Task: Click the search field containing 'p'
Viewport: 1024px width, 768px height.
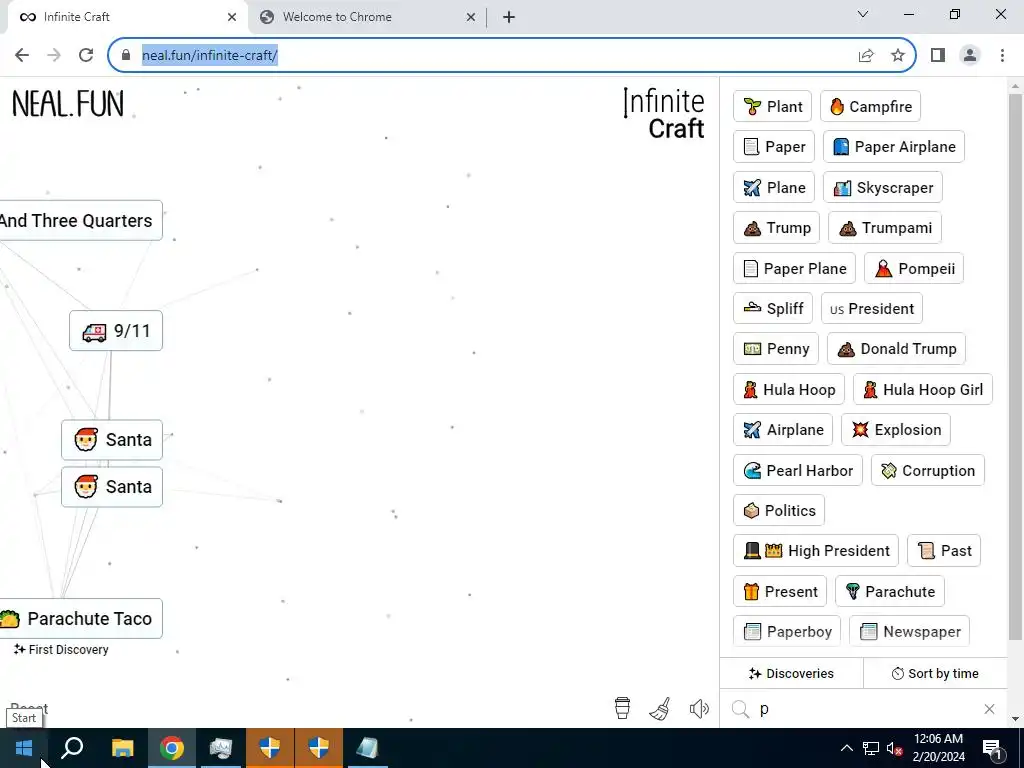Action: click(862, 709)
